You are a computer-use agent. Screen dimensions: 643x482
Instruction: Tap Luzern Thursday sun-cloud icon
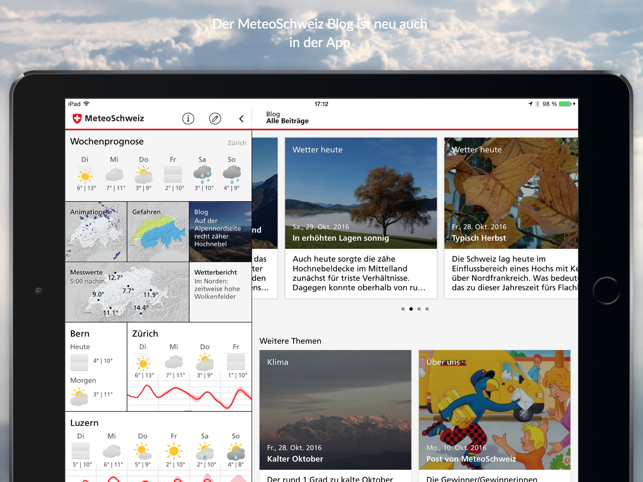pos(143,451)
